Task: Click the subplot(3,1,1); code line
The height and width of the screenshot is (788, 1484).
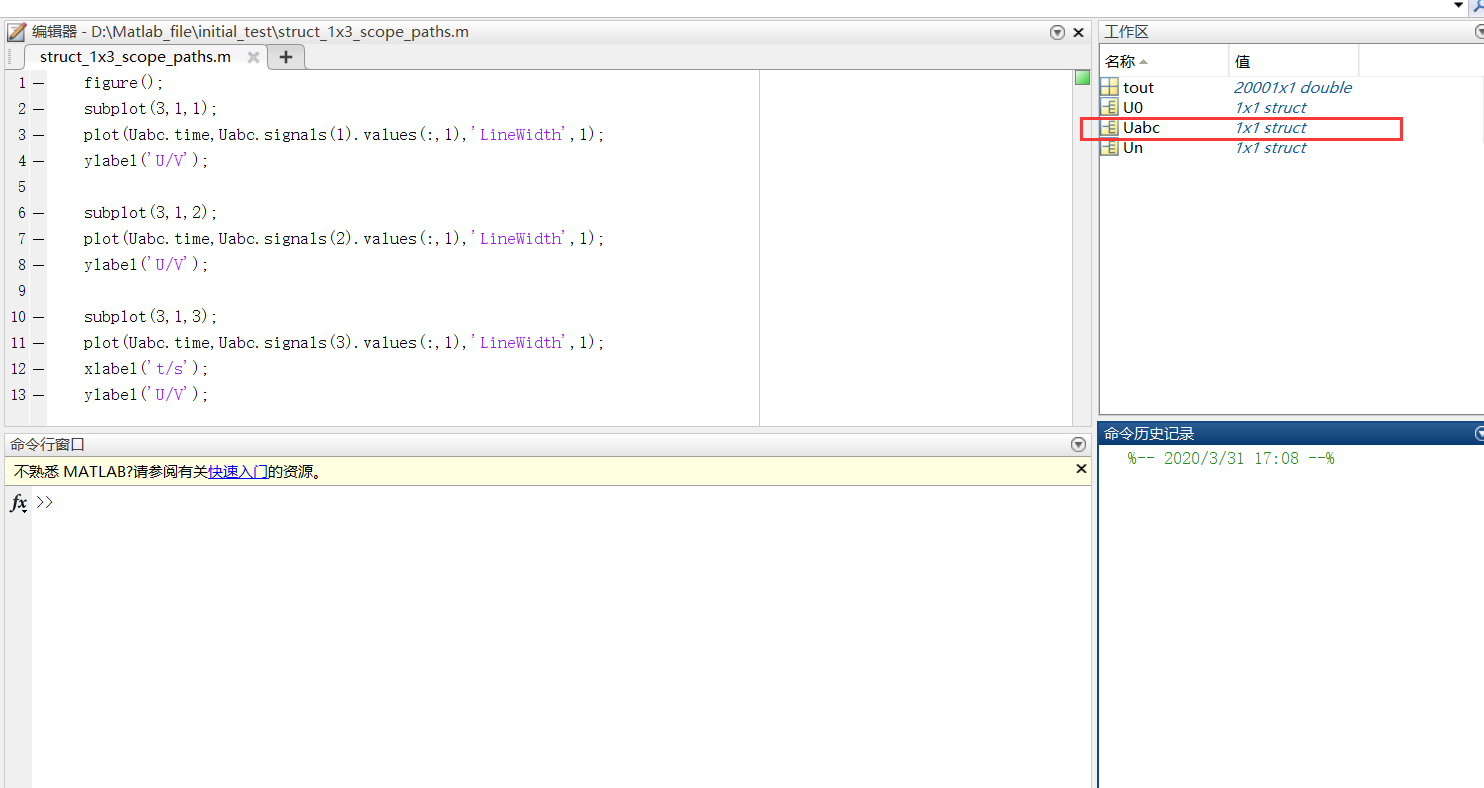Action: (x=150, y=109)
